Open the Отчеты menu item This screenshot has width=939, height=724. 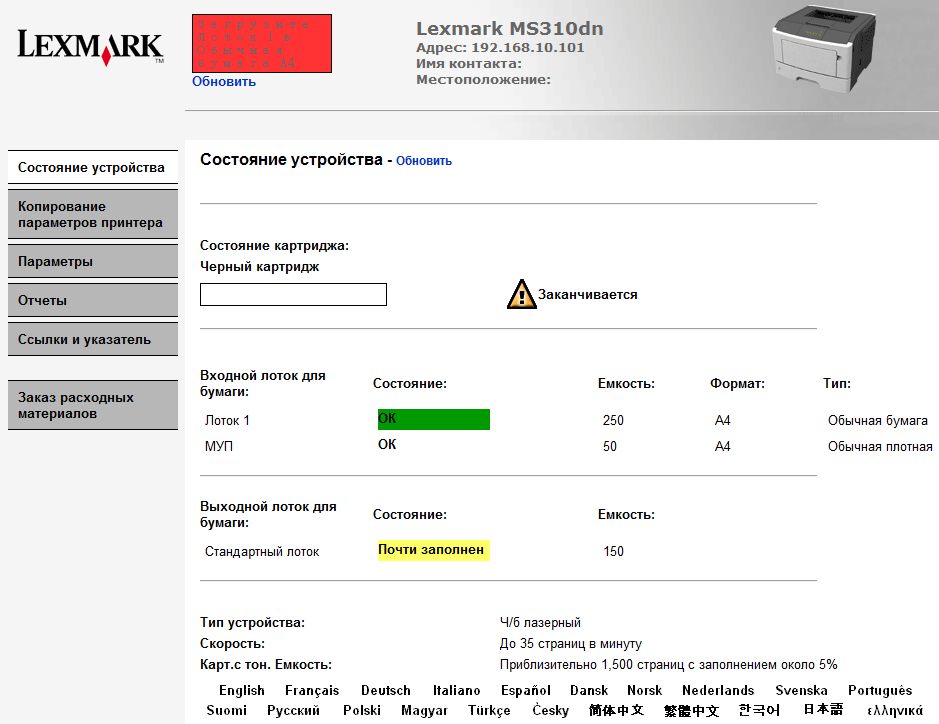[93, 300]
